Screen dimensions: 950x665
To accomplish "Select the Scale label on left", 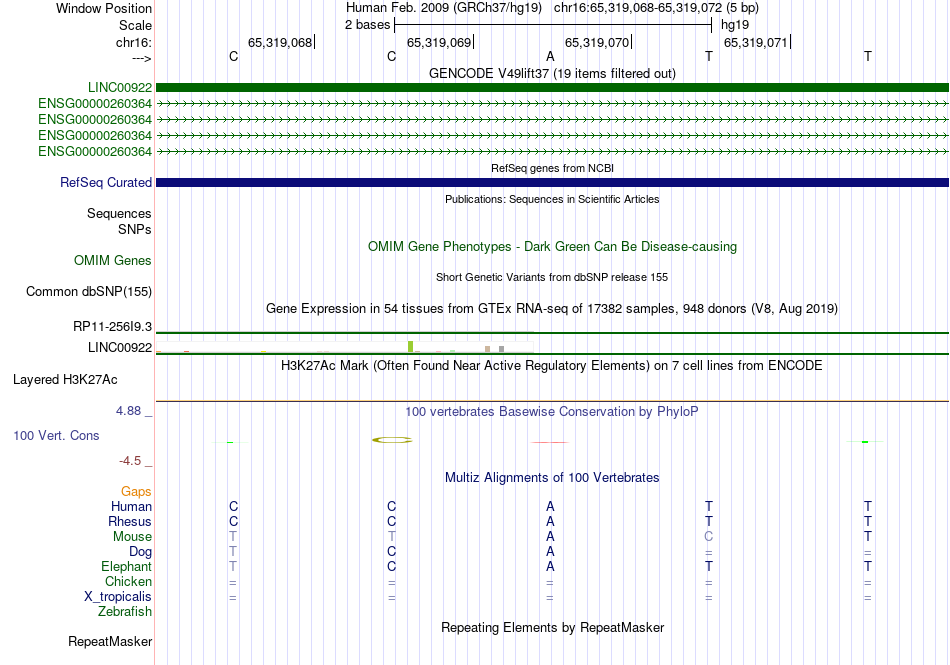I will point(135,25).
